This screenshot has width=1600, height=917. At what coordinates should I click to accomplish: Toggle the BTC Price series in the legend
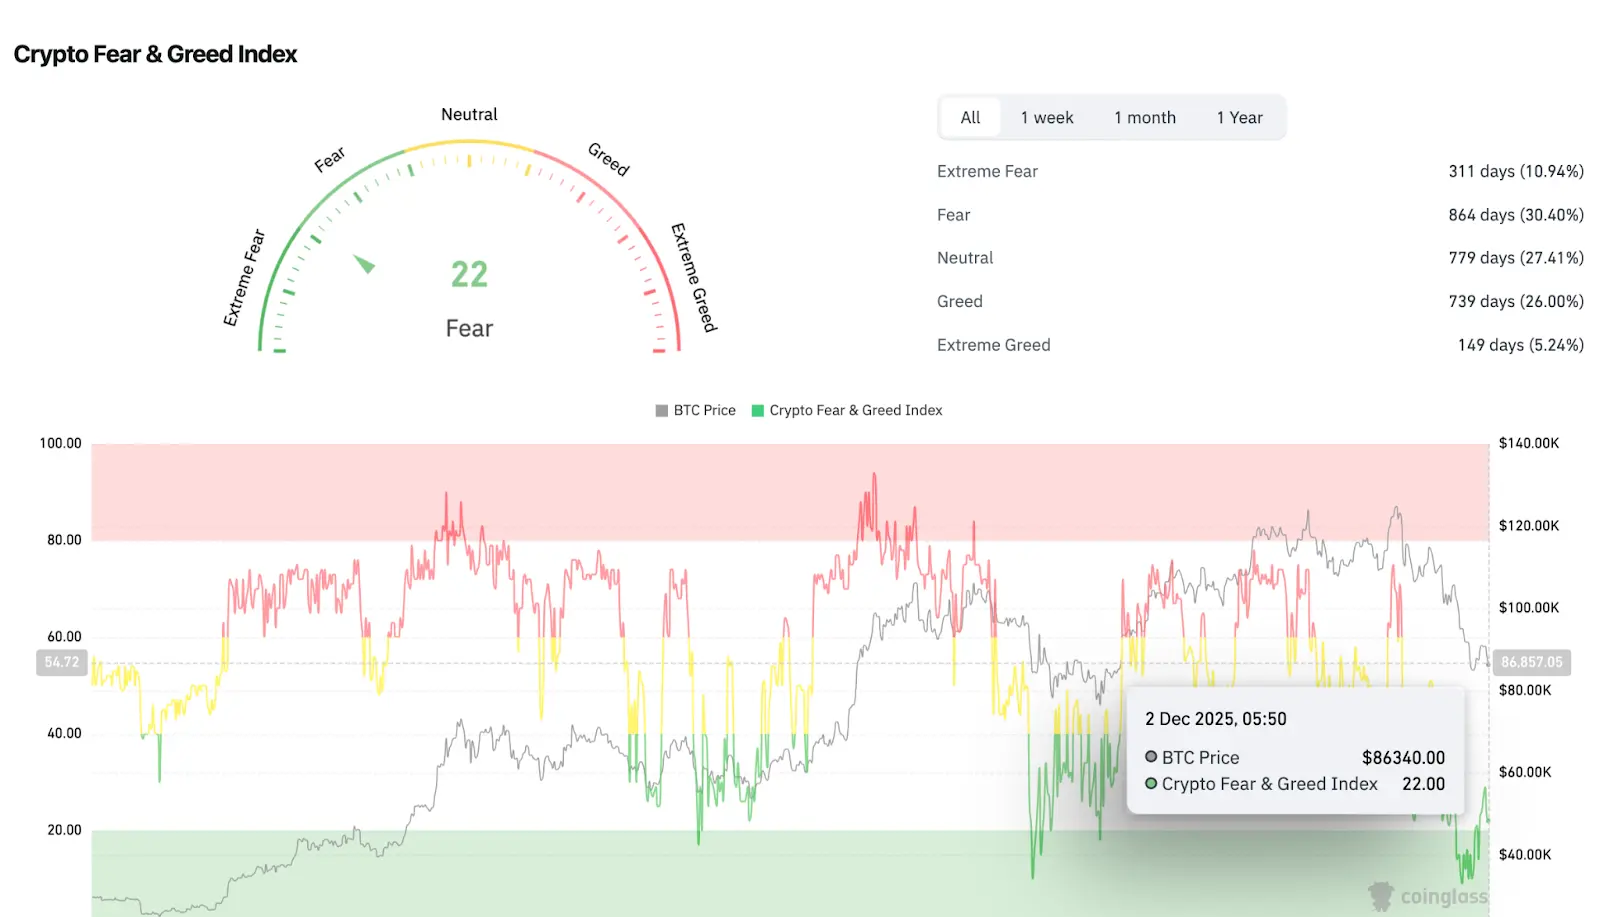(x=697, y=410)
